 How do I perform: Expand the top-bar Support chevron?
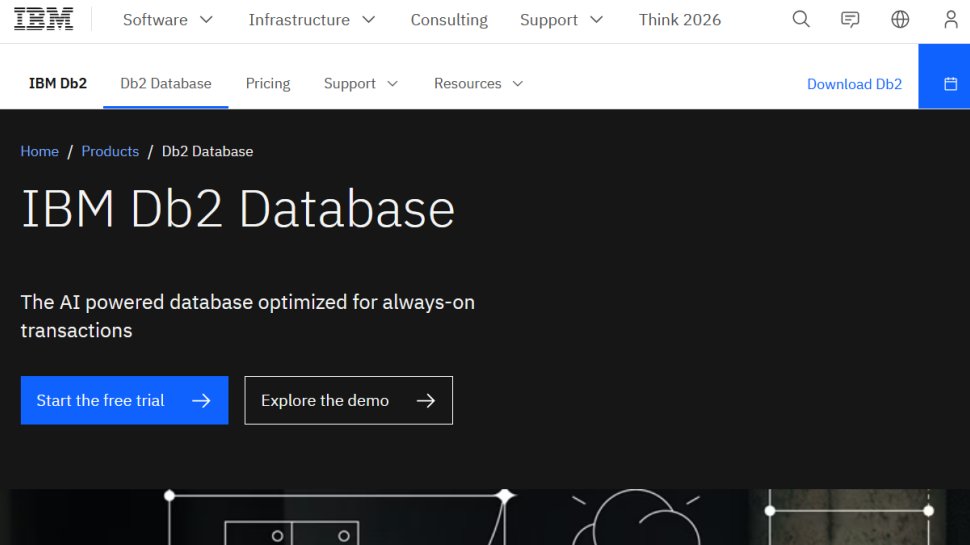point(596,20)
